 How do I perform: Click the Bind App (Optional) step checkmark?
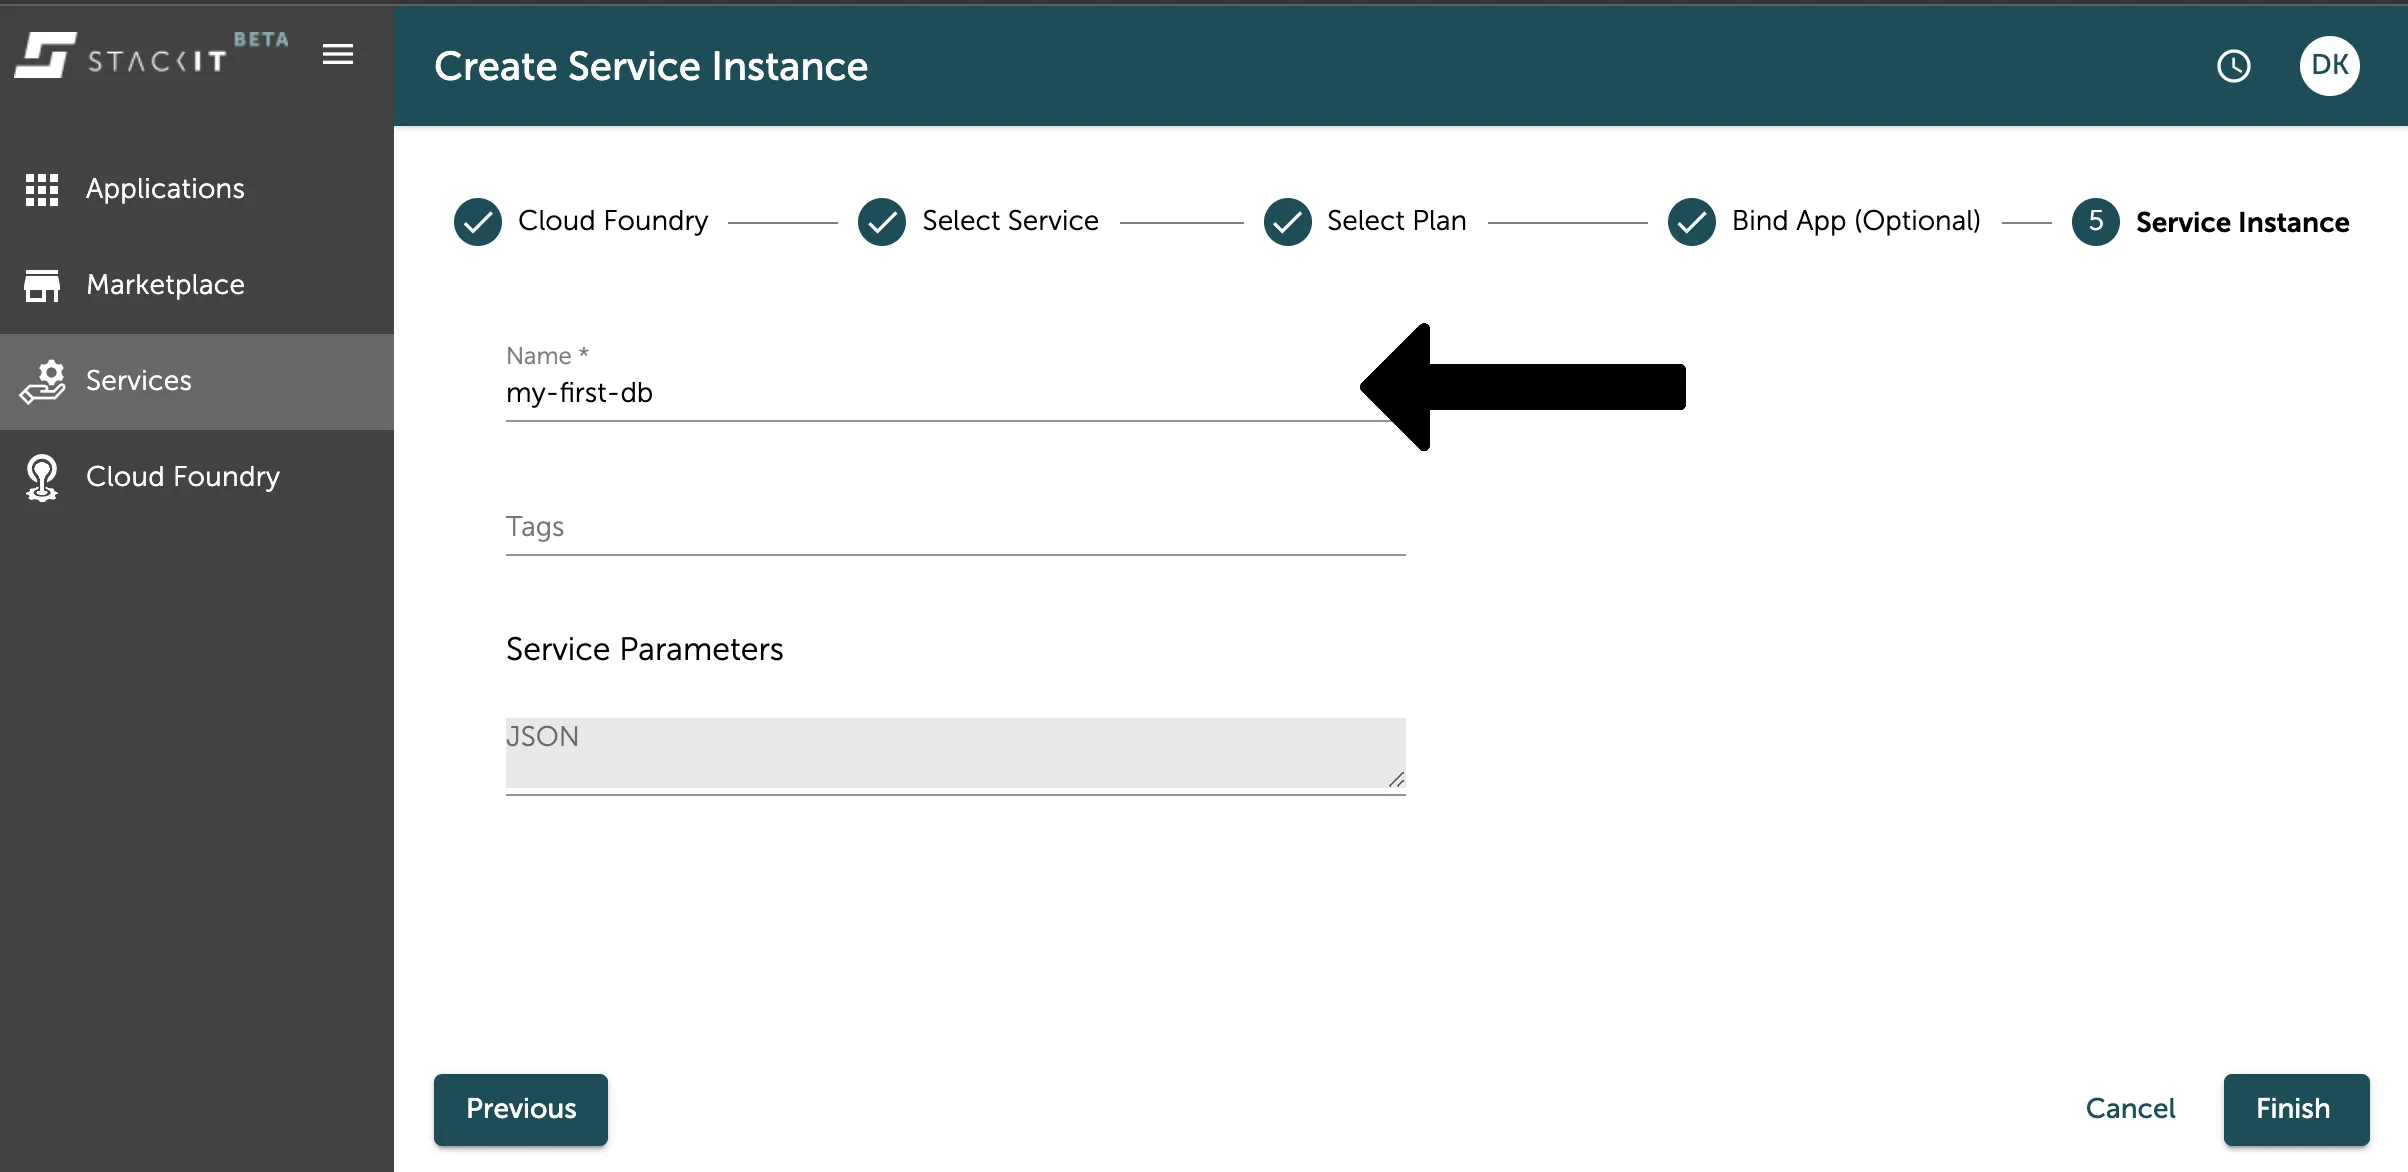1691,221
